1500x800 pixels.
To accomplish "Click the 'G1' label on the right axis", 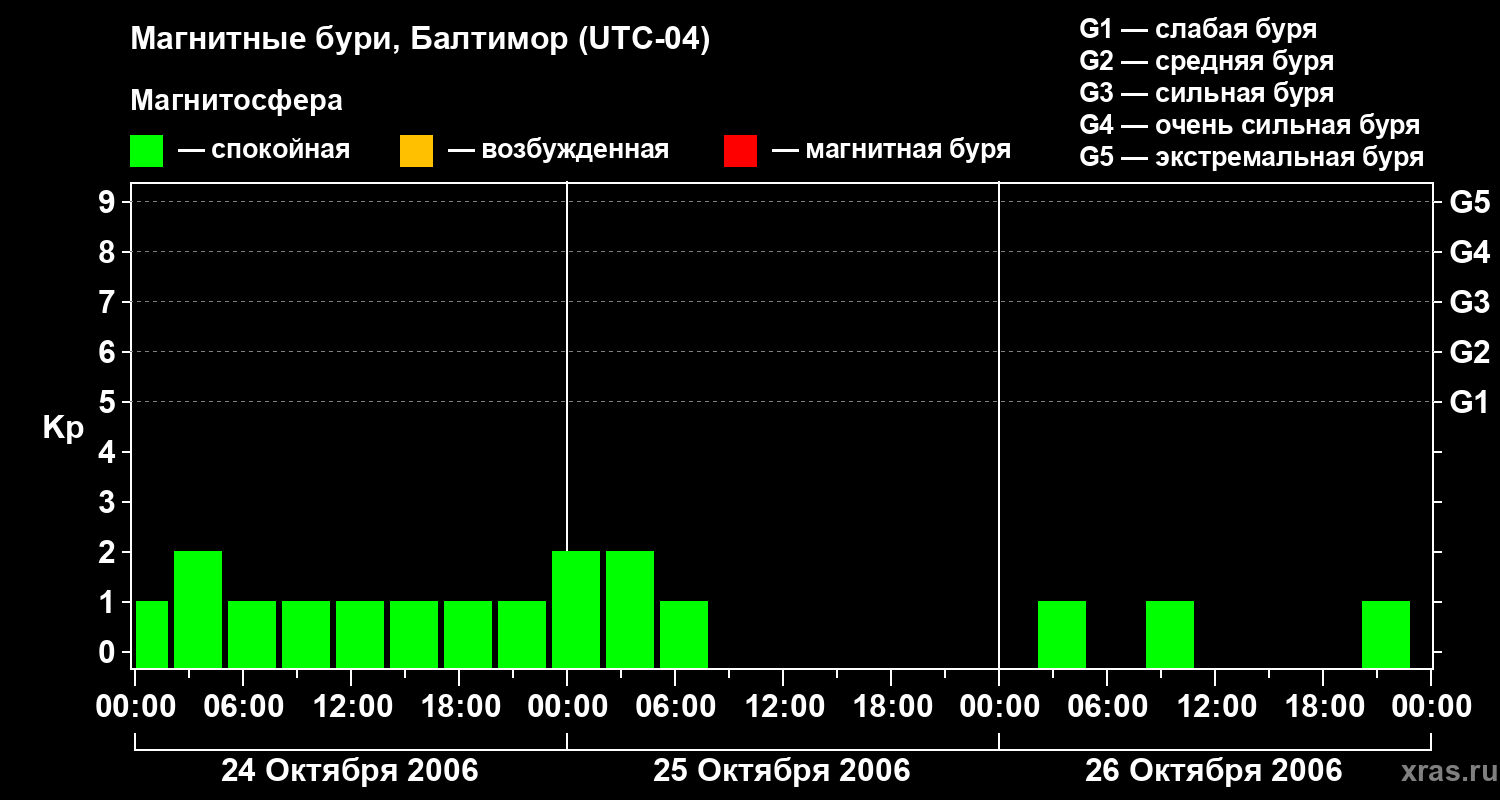I will (x=1469, y=402).
